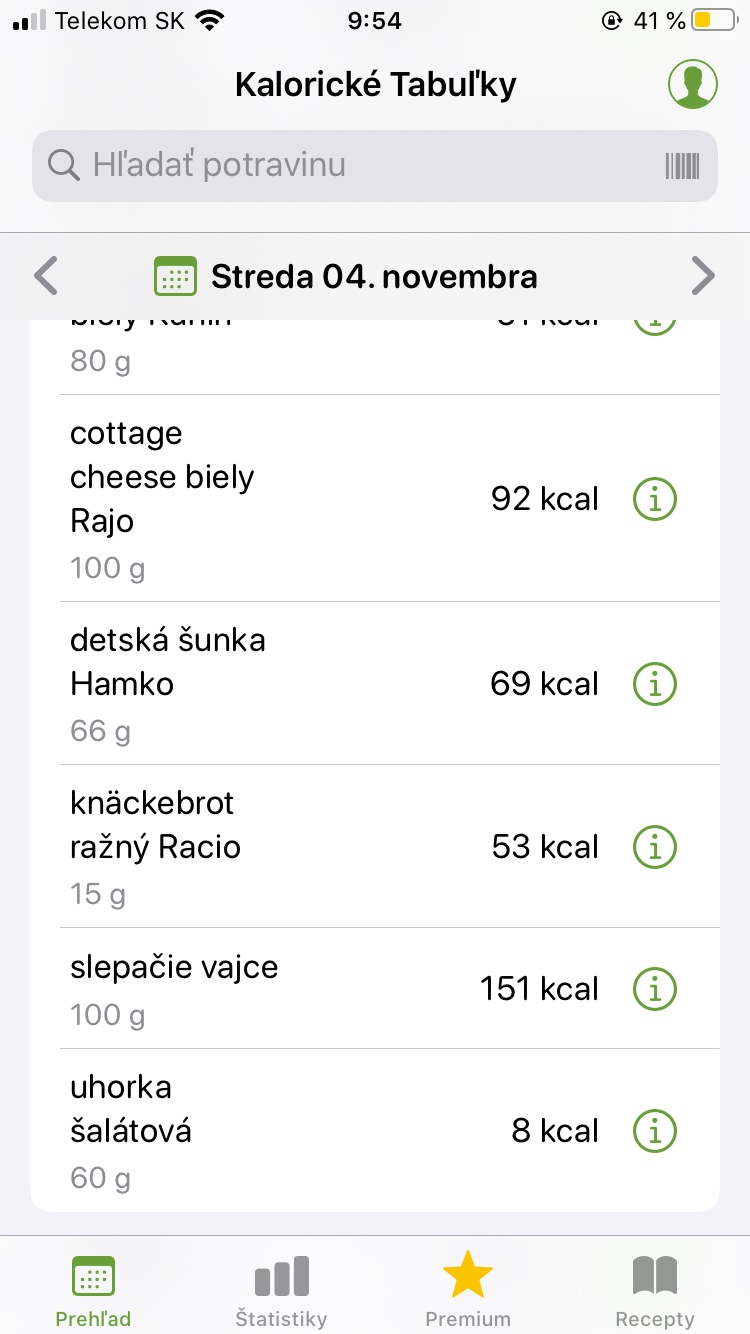
Task: Open the Premium tab
Action: pos(468,1290)
